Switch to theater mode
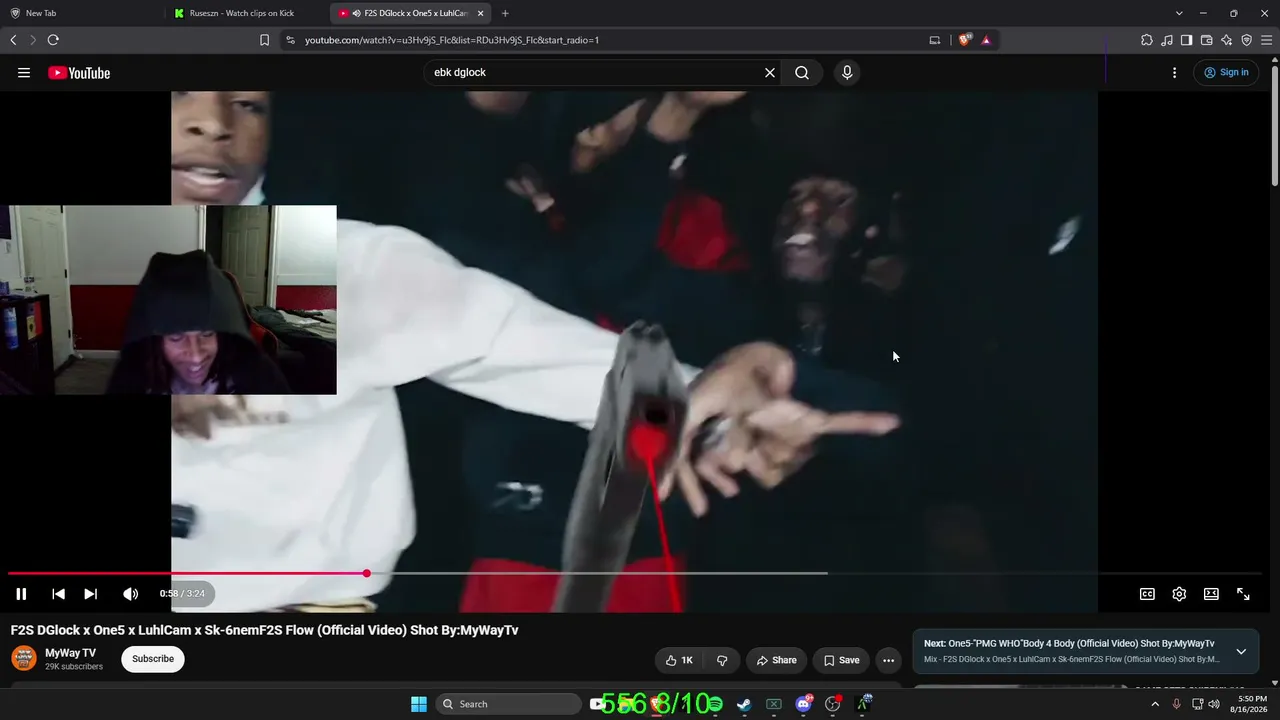Screen dimensions: 1280x720 pyautogui.click(x=1211, y=594)
